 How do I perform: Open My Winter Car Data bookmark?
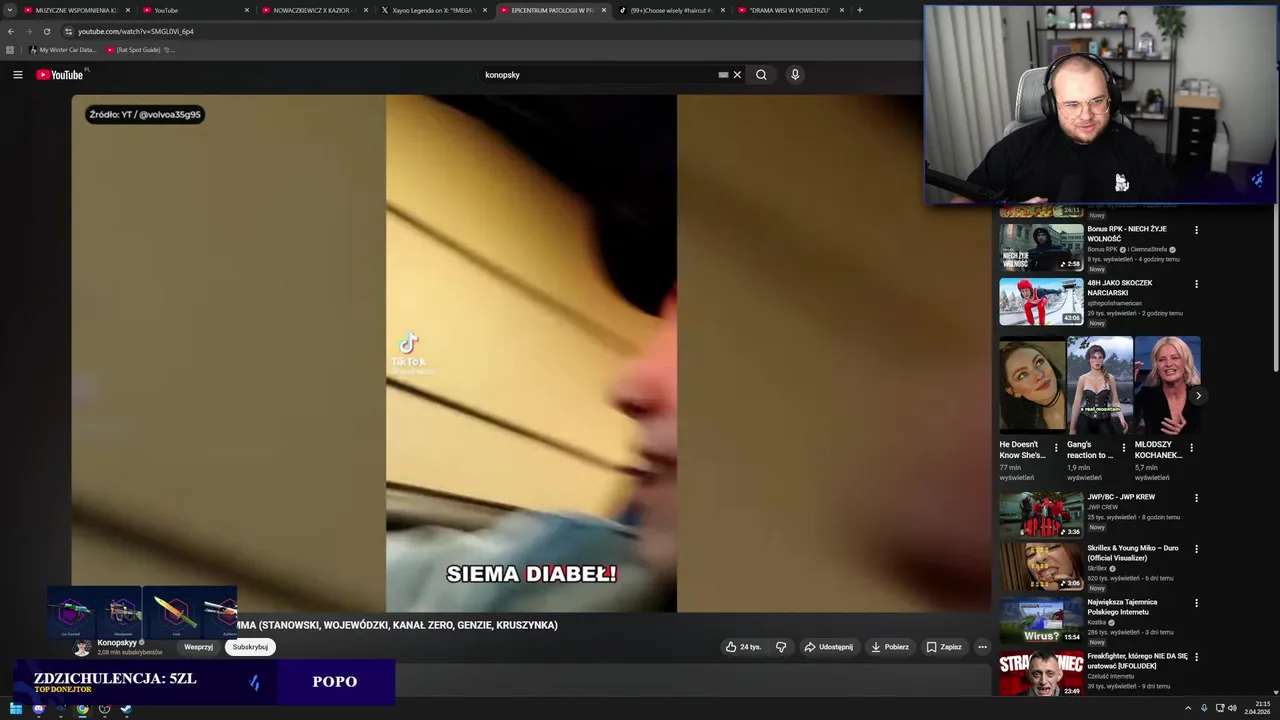(x=62, y=50)
